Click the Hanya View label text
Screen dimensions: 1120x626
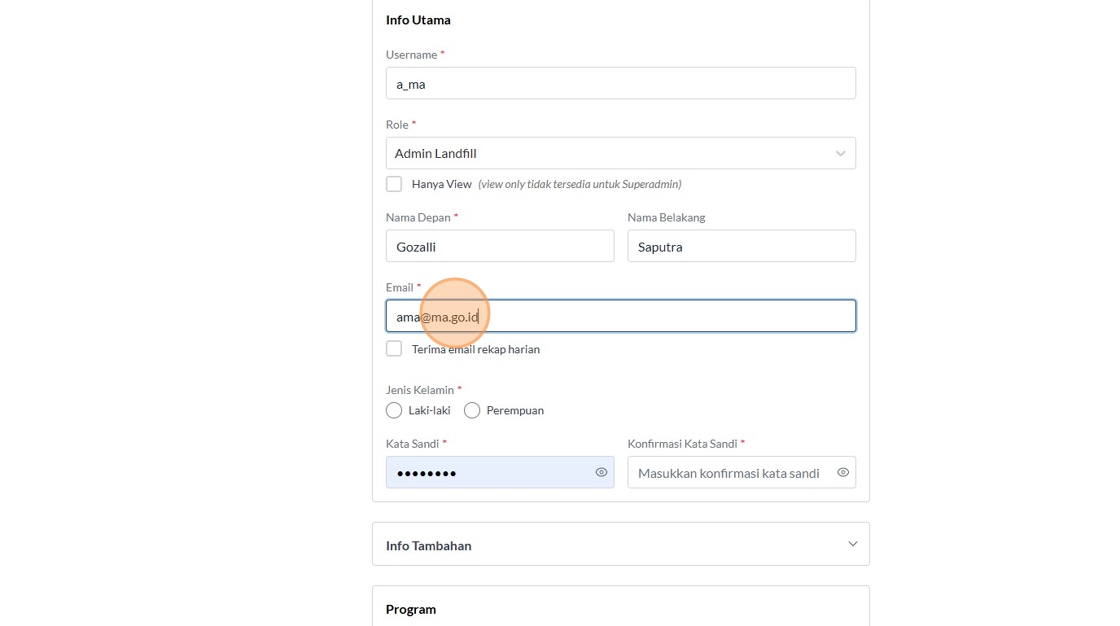tap(441, 184)
